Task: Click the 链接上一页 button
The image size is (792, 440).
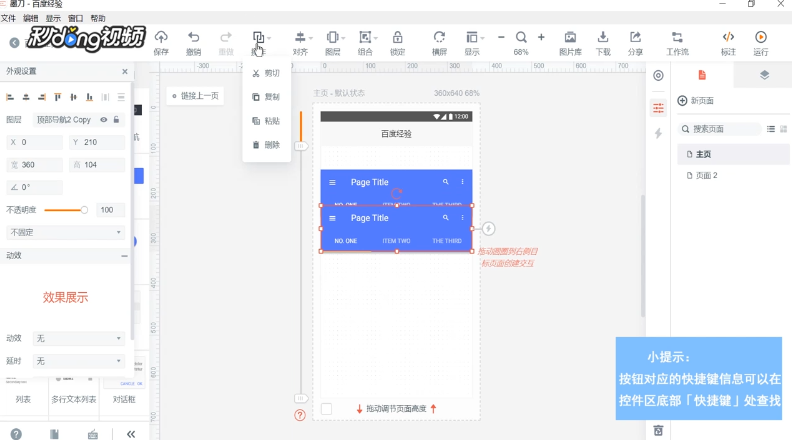Action: 195,96
